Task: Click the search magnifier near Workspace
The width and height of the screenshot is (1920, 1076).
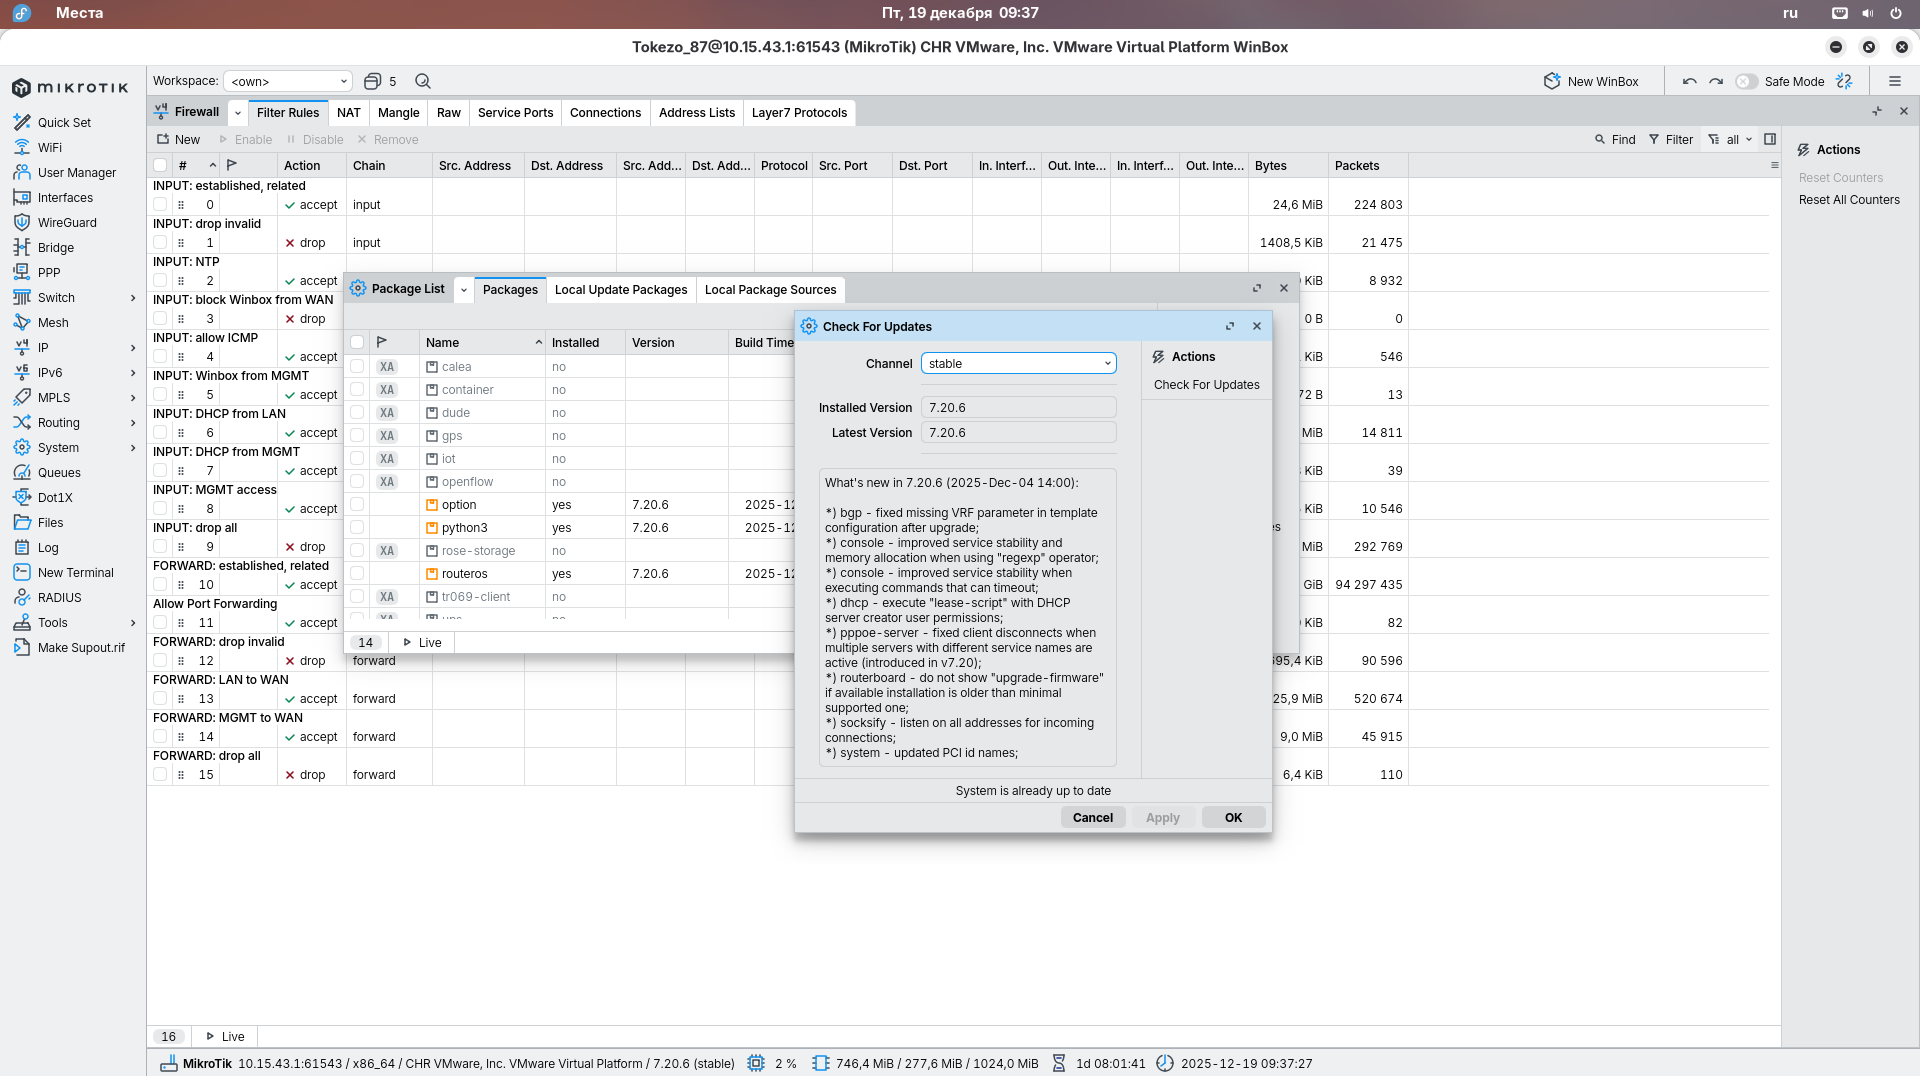Action: 423,81
